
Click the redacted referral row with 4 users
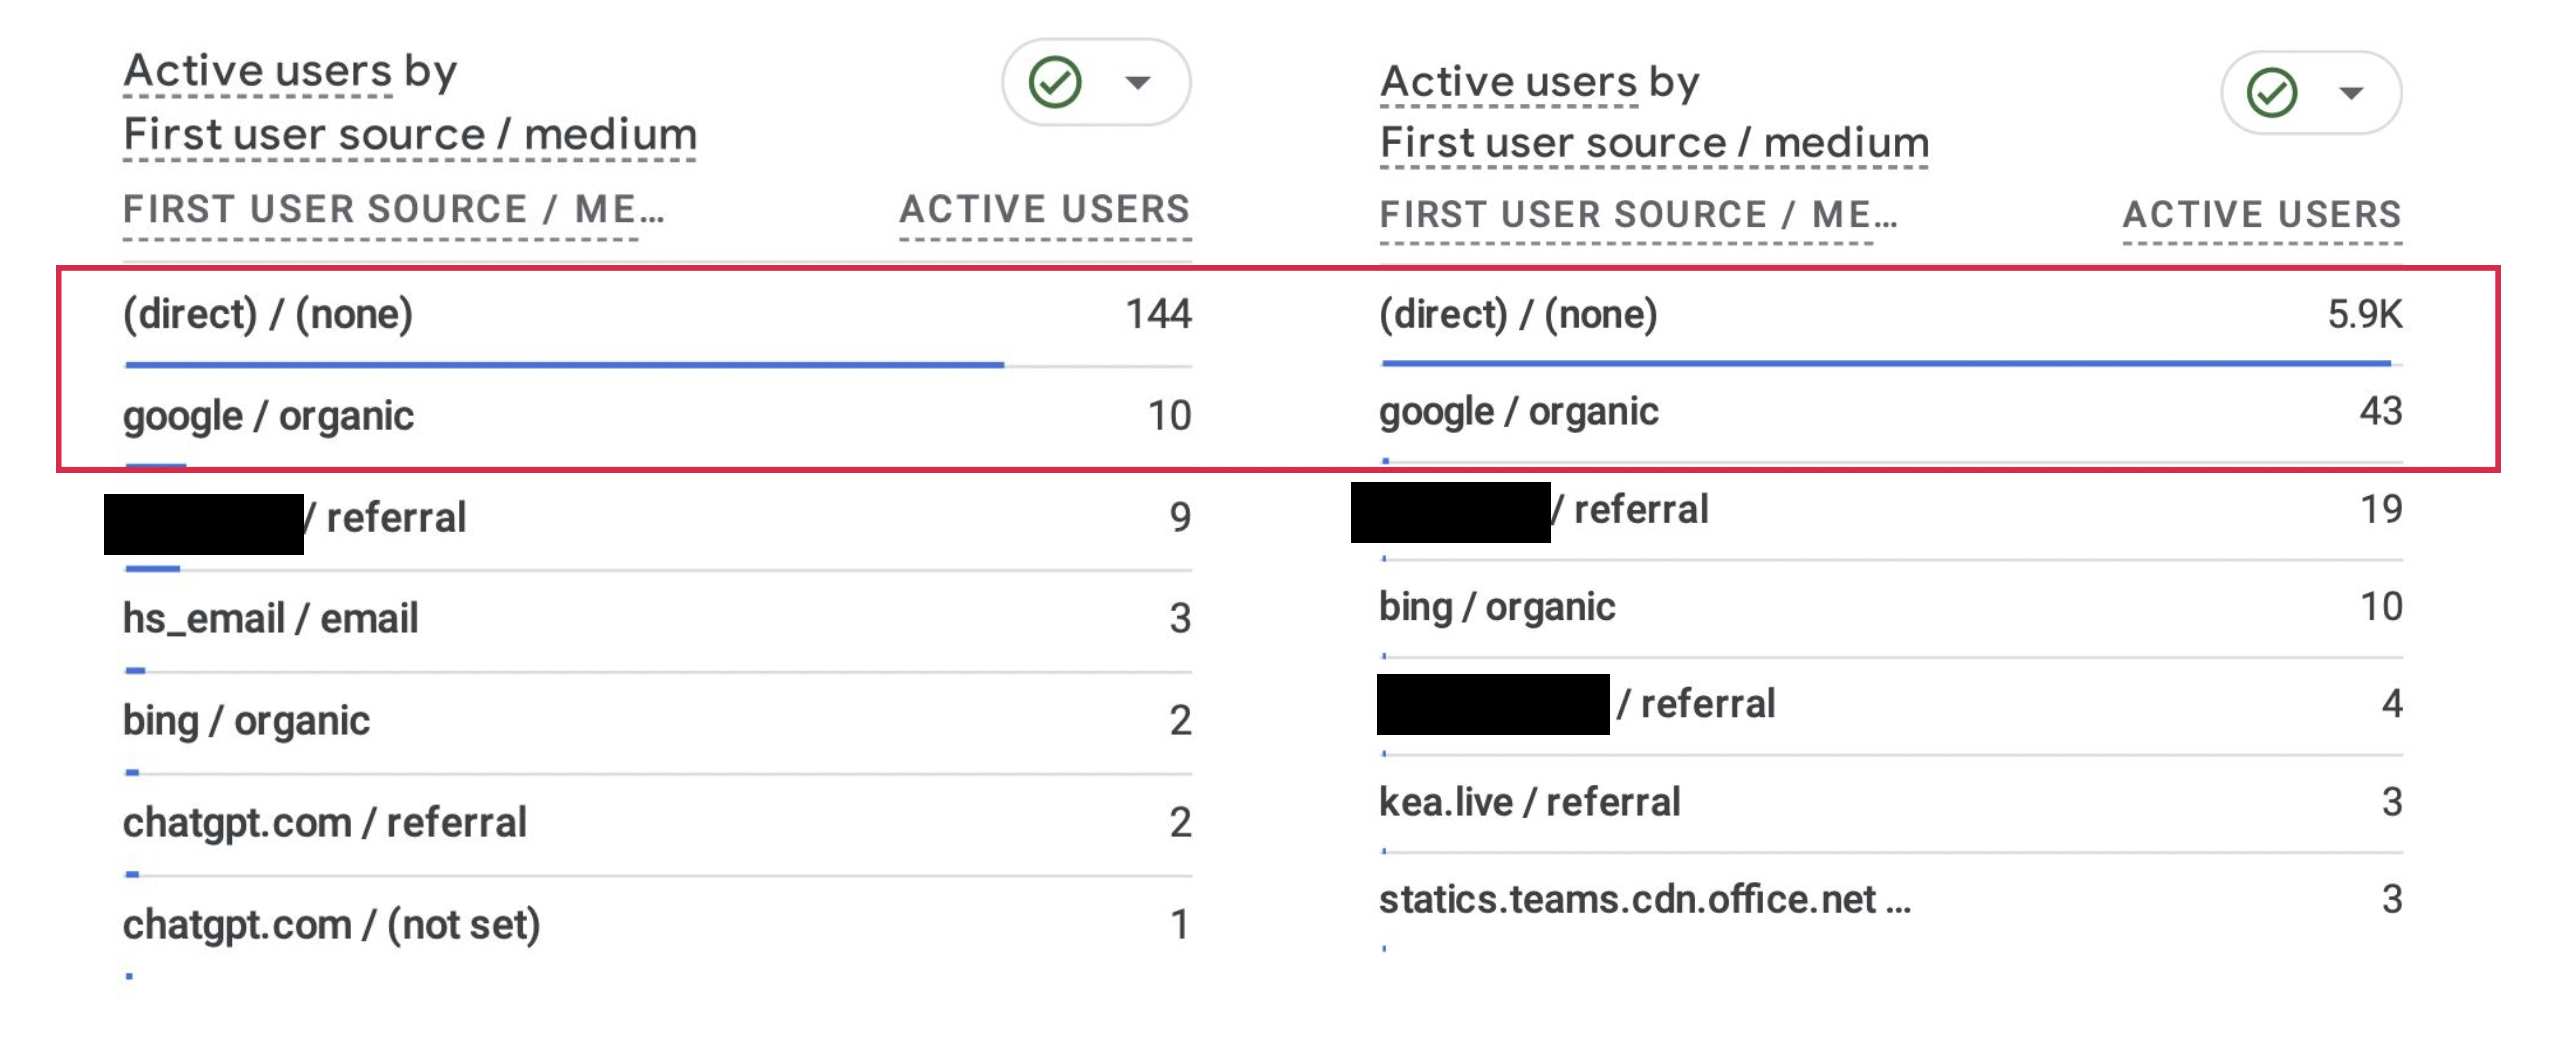coord(1891,704)
